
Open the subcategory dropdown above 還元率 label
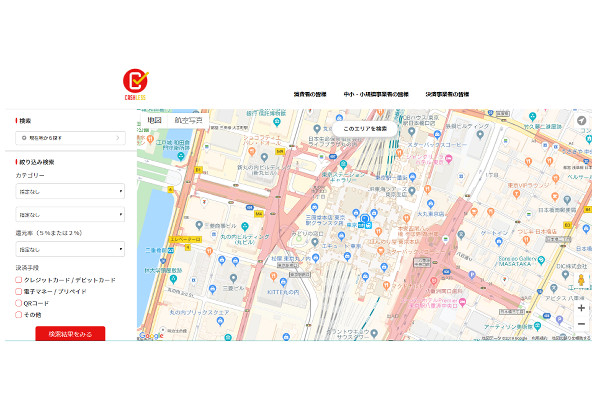pos(70,214)
